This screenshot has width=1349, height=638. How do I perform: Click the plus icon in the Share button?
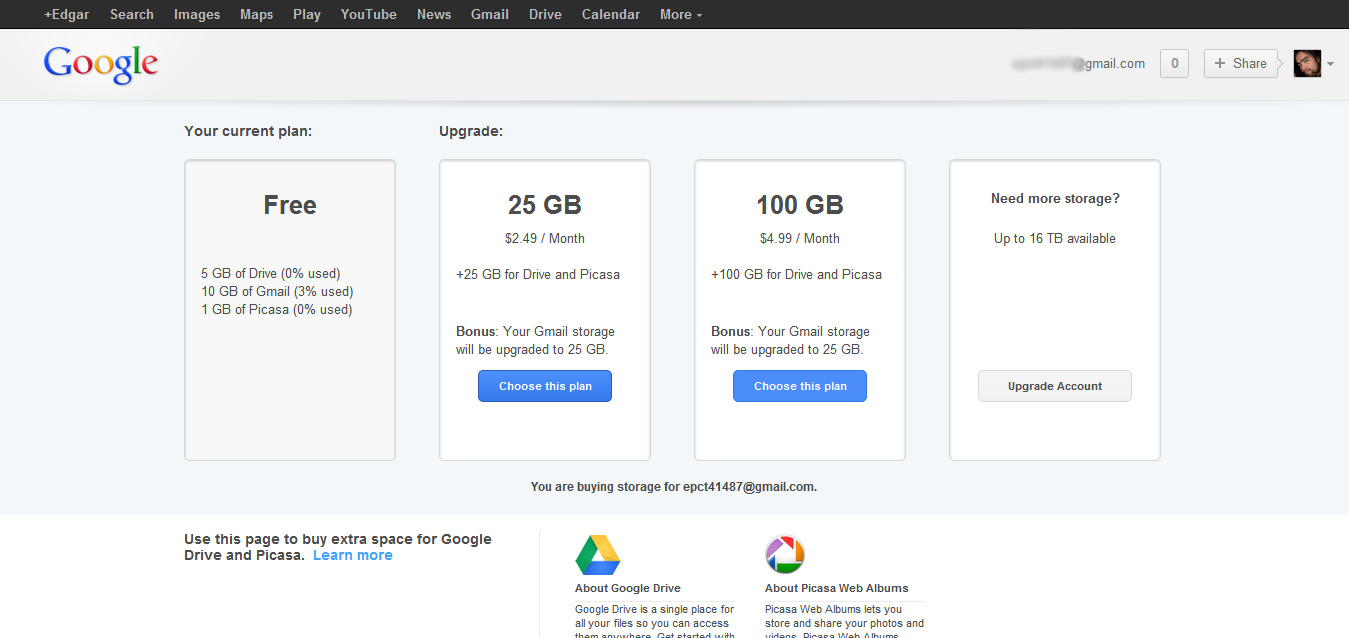pyautogui.click(x=1221, y=63)
